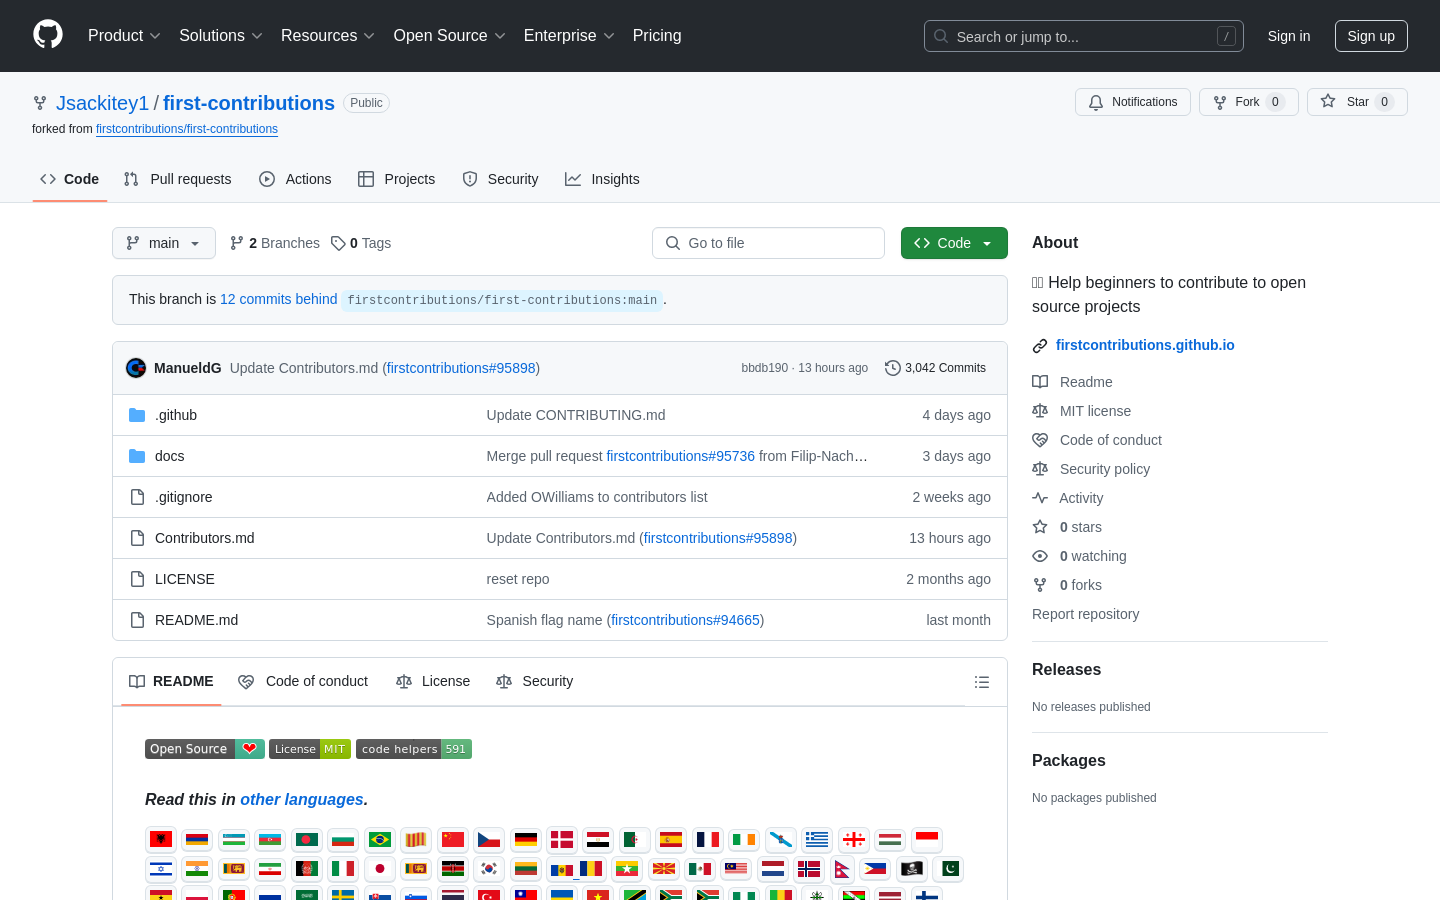This screenshot has width=1440, height=900.
Task: View the 3,042 Commits history
Action: point(935,368)
